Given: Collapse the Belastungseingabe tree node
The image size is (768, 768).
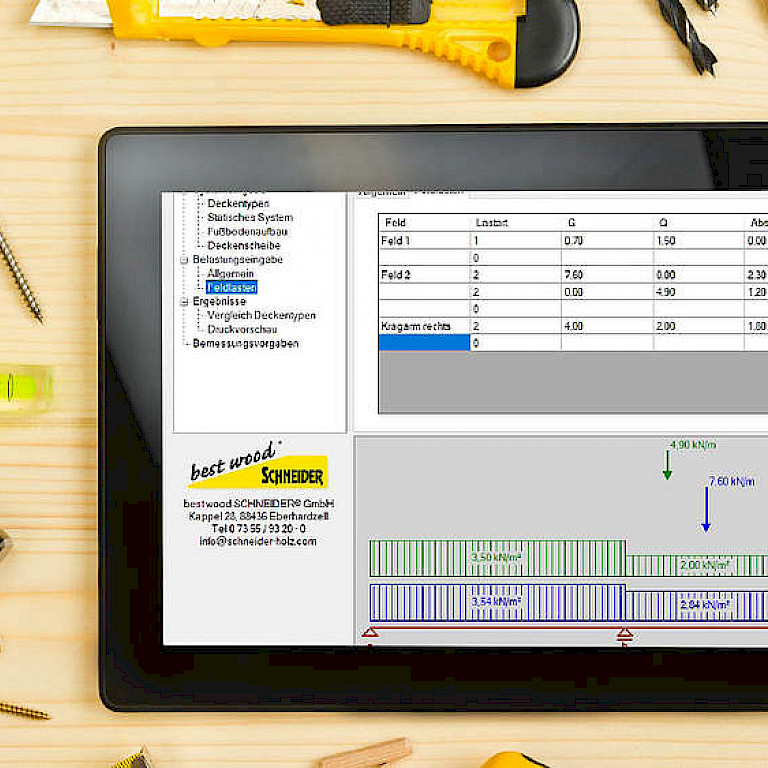Looking at the screenshot, I should [184, 260].
